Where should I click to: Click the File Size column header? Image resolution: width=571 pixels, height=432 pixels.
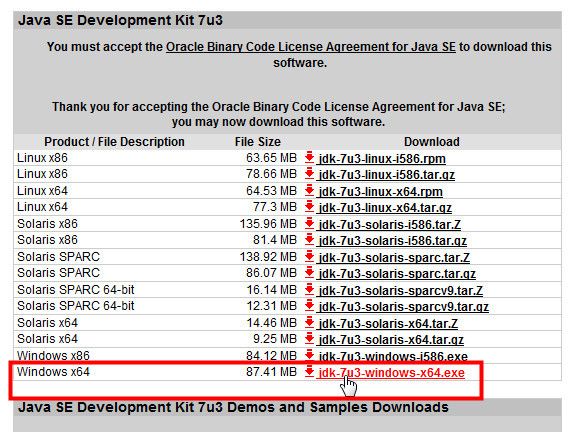pos(258,142)
